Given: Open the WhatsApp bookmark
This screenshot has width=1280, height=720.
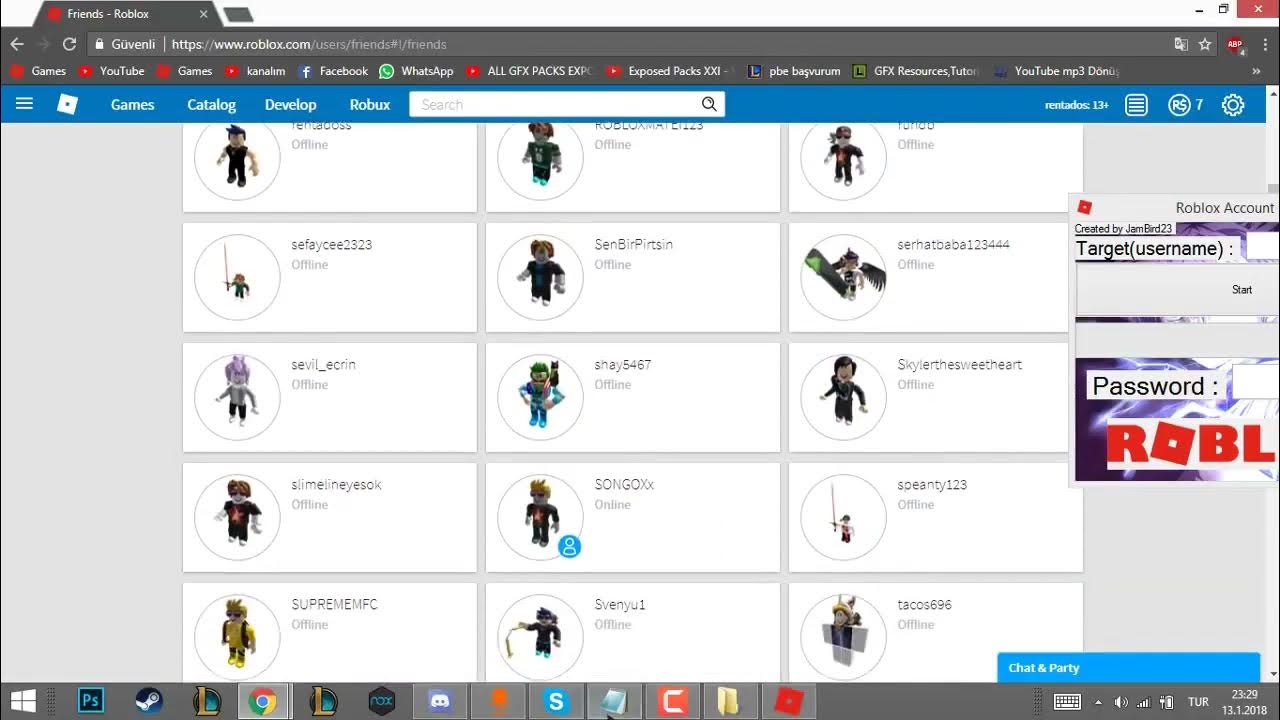Looking at the screenshot, I should coord(417,71).
